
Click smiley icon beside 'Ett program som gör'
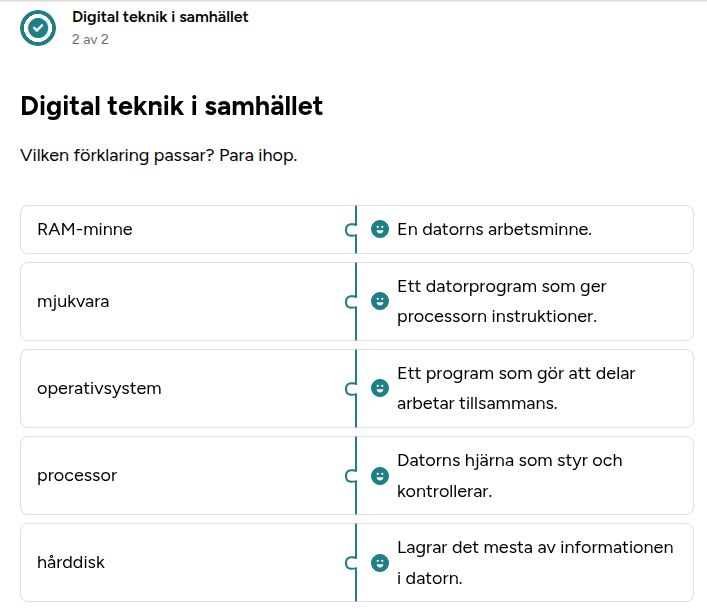[379, 388]
